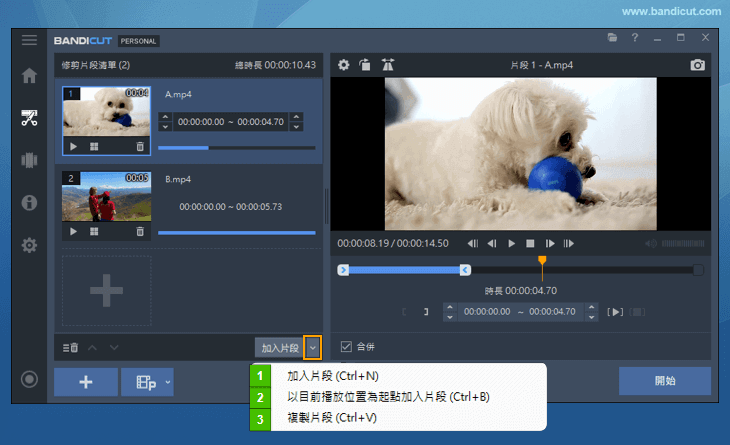The width and height of the screenshot is (730, 445).
Task: Select the B.mp4 mountain thumbnail
Action: pos(107,196)
